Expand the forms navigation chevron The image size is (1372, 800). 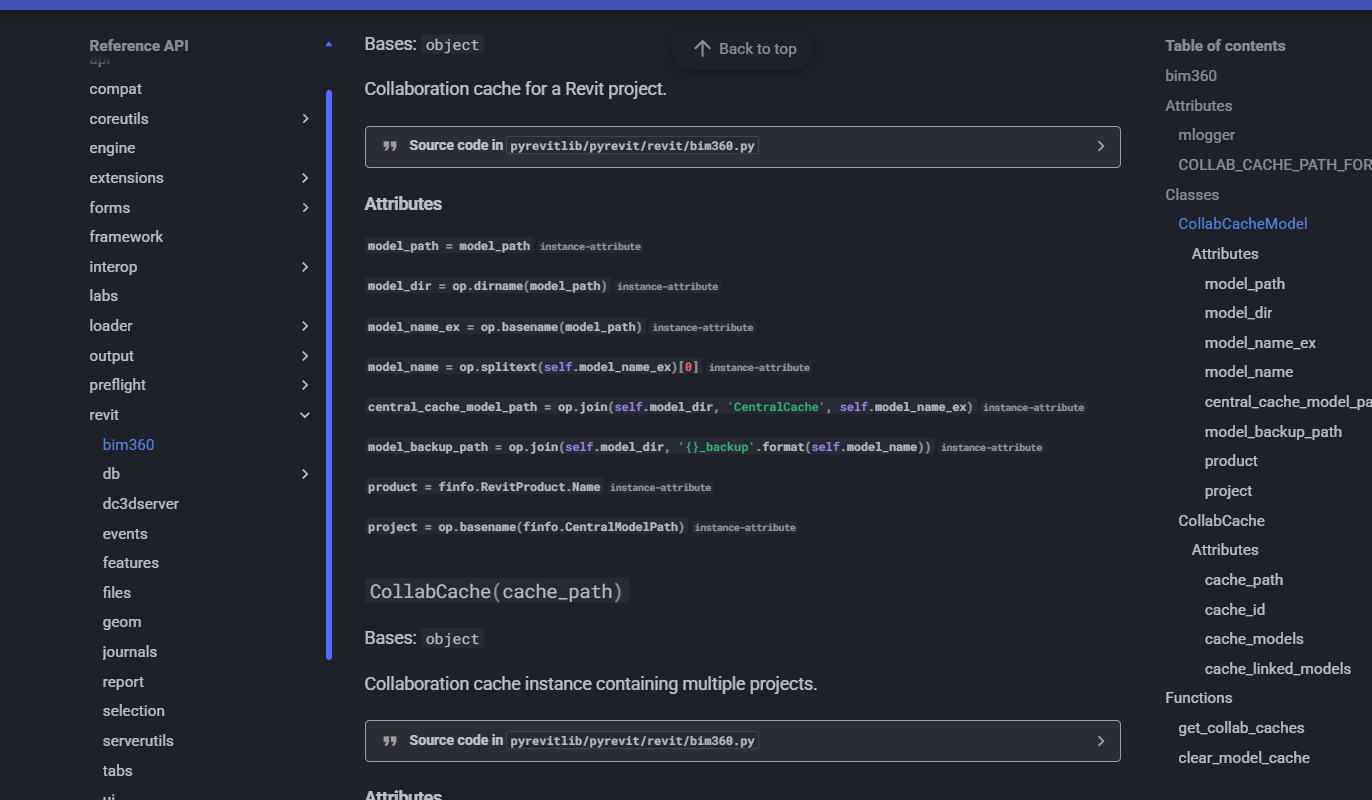click(305, 208)
